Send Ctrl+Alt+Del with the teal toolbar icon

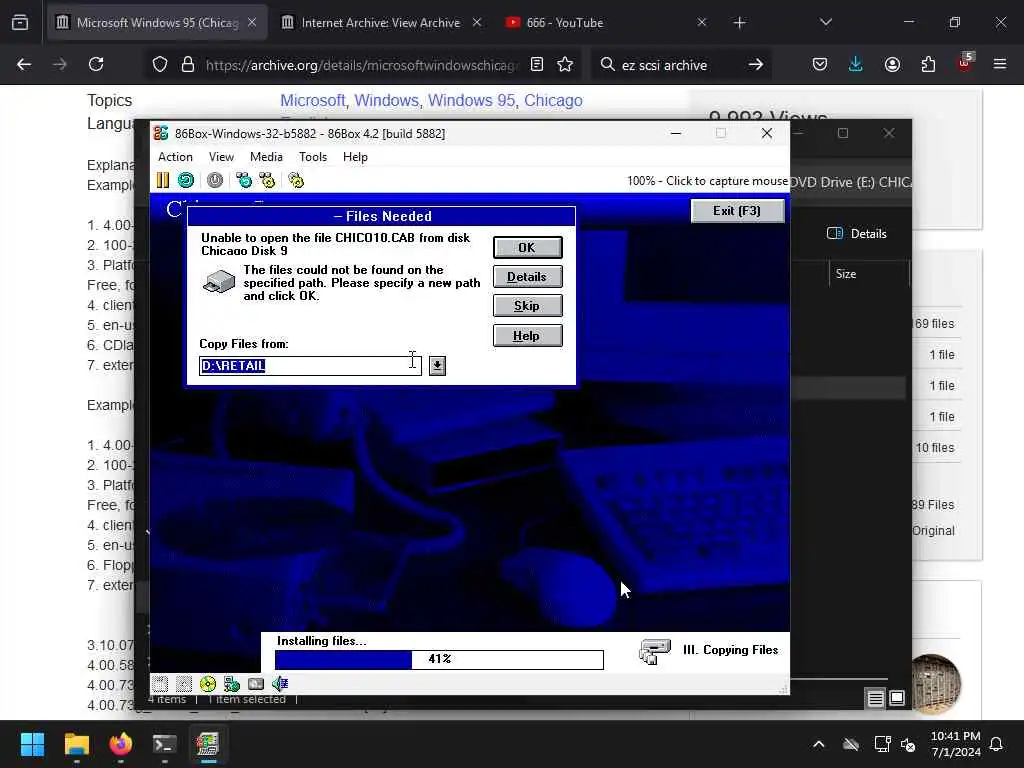[x=244, y=180]
